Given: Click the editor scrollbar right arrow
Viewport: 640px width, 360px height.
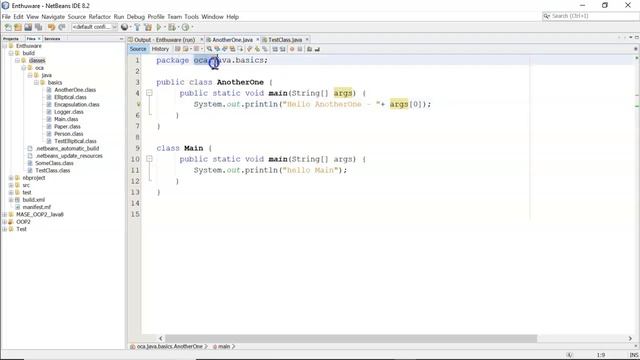Looking at the screenshot, I should tap(630, 338).
